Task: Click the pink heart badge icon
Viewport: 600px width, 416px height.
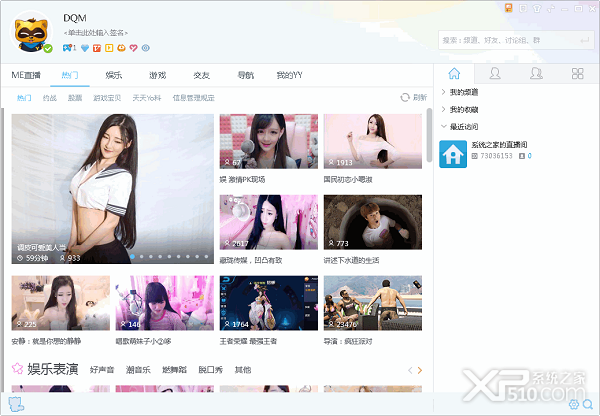Action: (133, 48)
